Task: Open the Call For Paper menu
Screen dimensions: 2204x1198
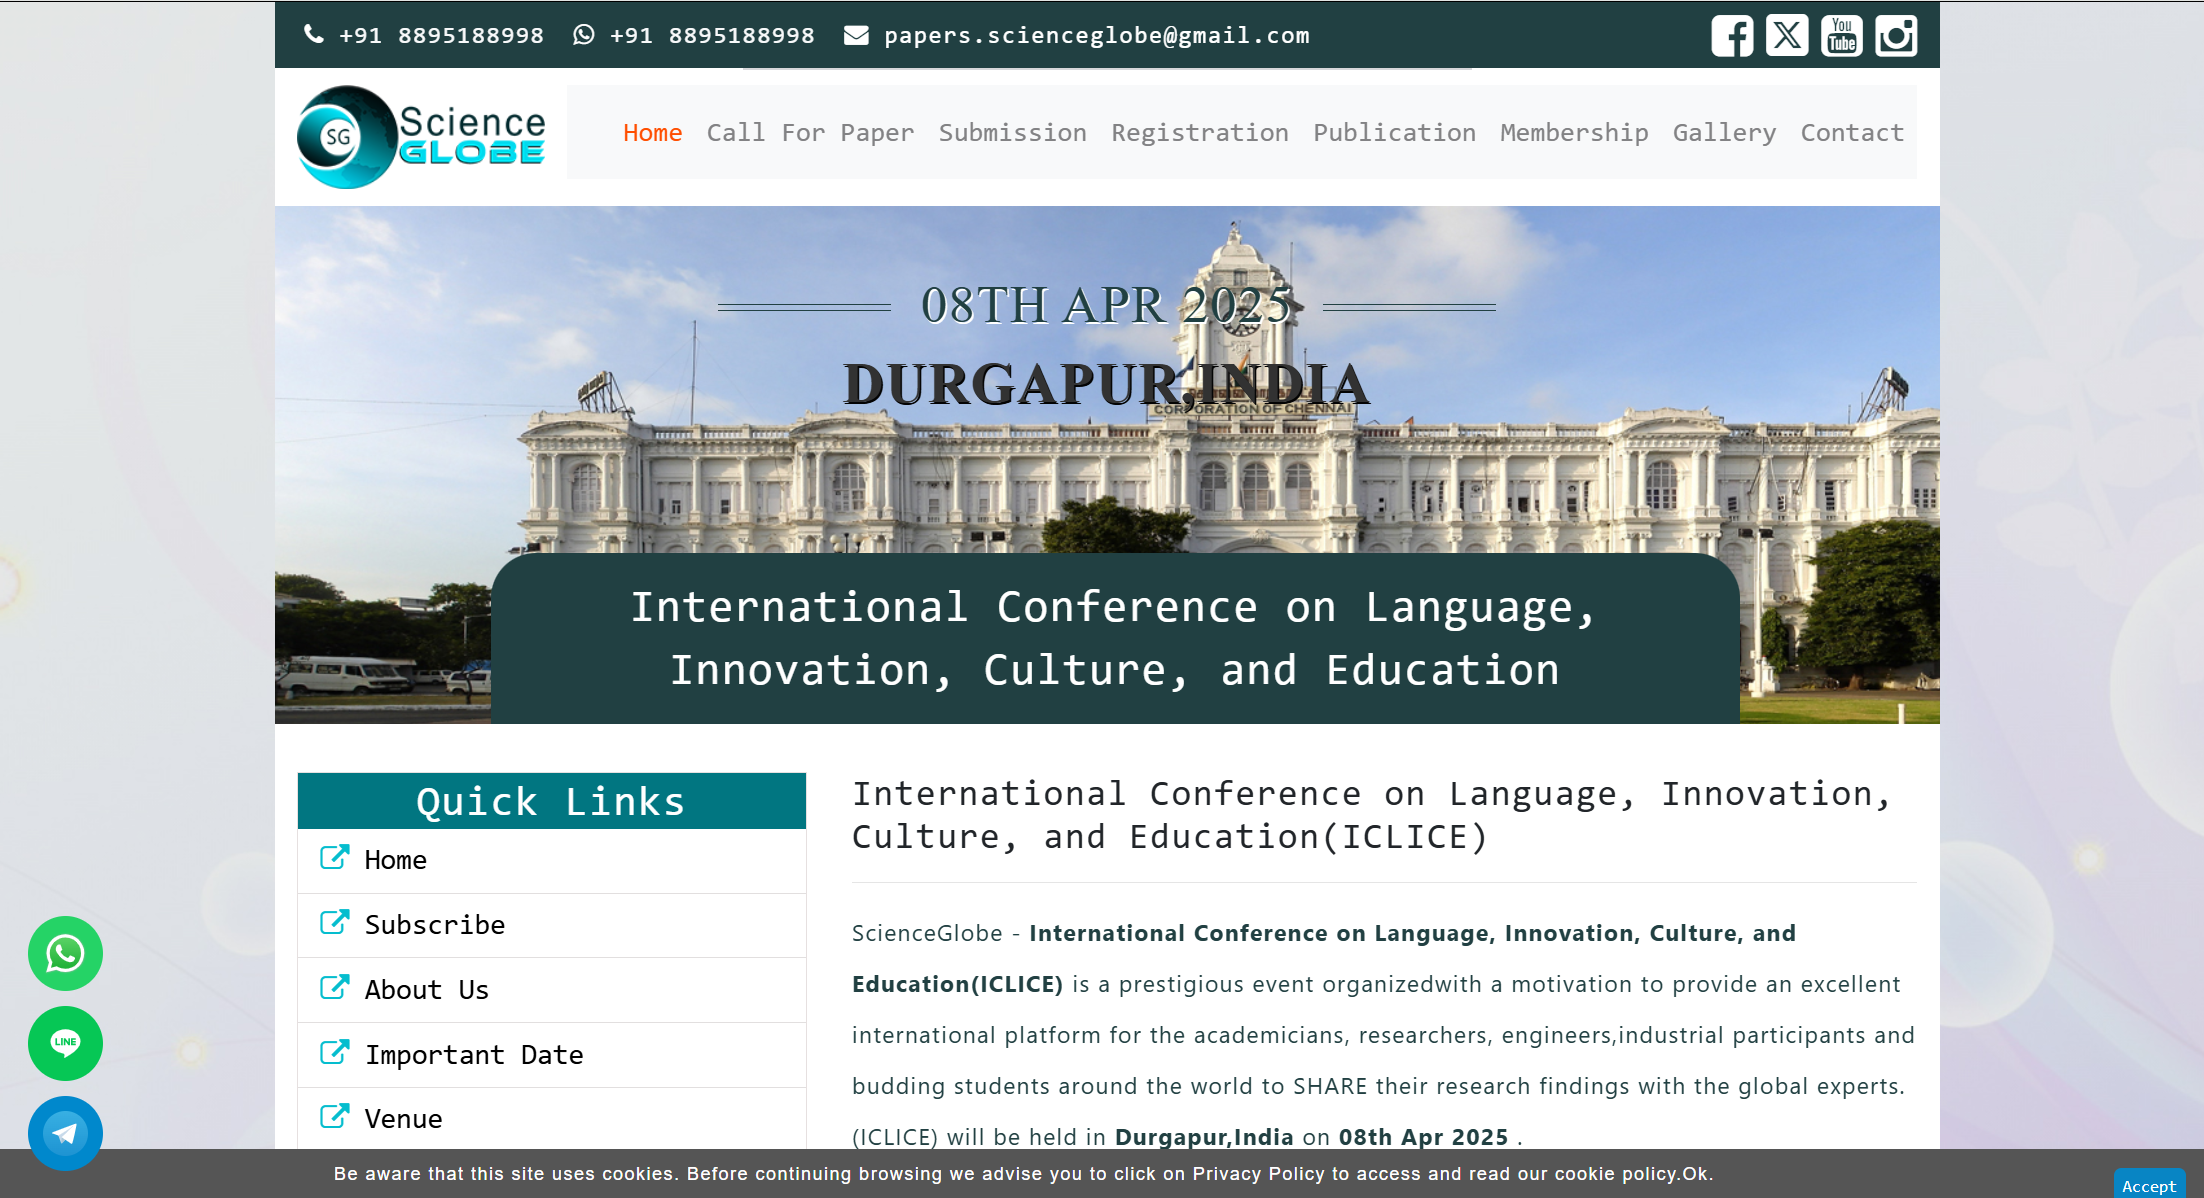Action: click(x=810, y=133)
